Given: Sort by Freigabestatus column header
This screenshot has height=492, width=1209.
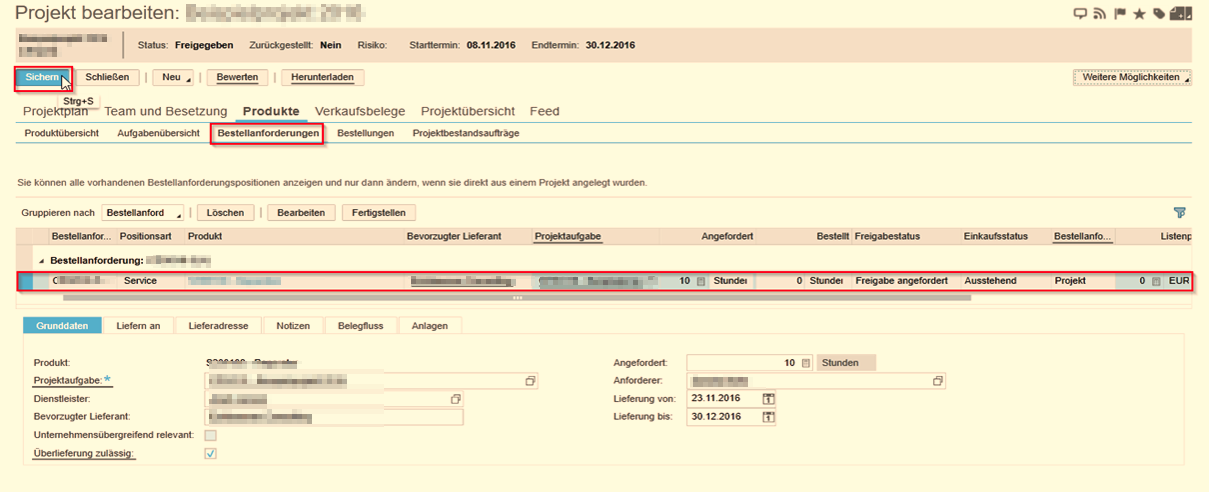Looking at the screenshot, I should click(x=888, y=236).
